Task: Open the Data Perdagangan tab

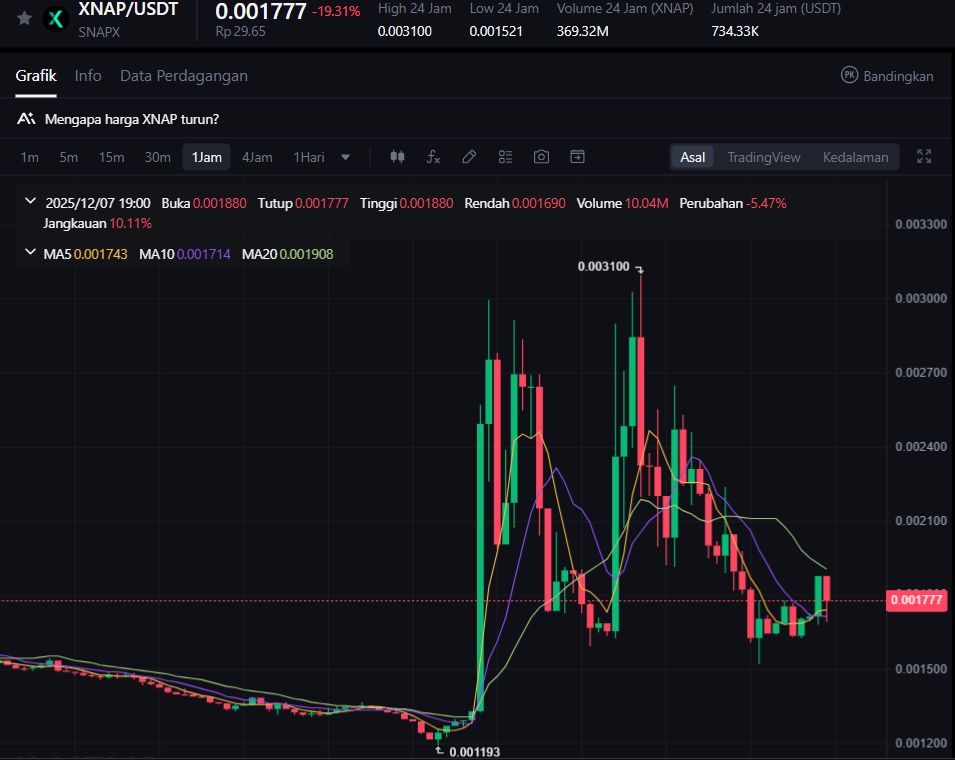Action: click(184, 76)
